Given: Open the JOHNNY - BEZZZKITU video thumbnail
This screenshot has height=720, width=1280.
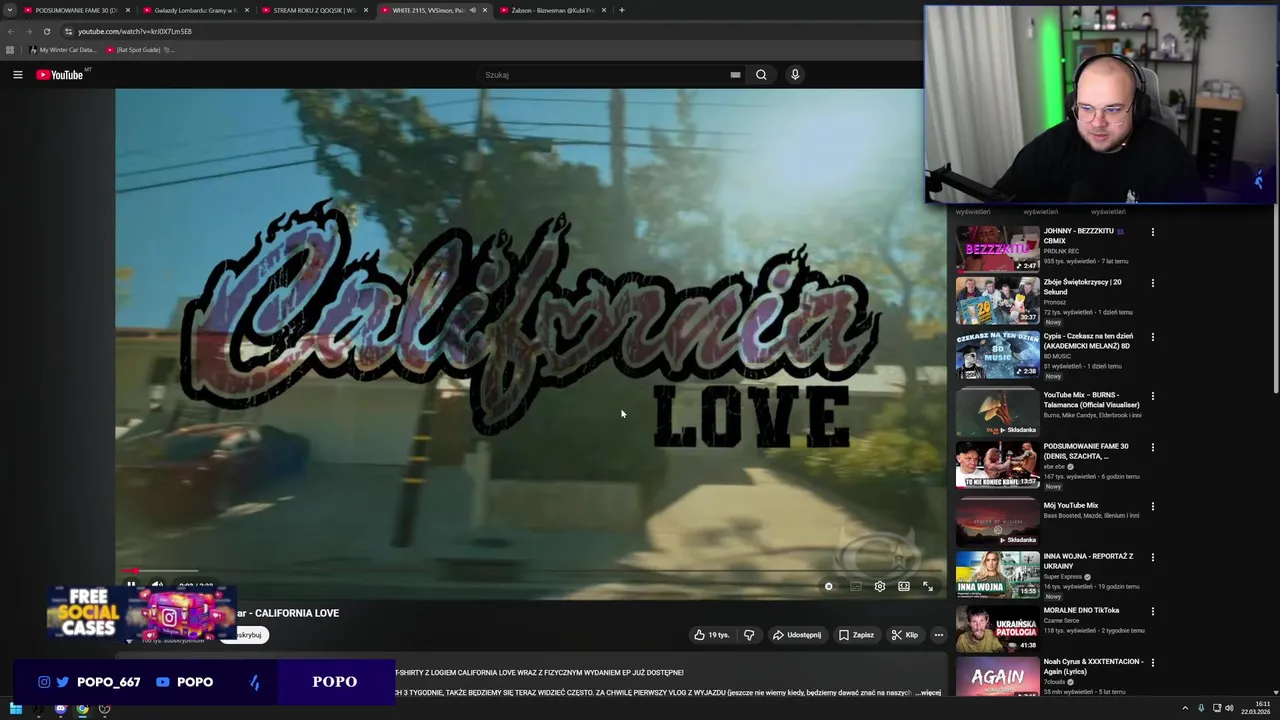Looking at the screenshot, I should pyautogui.click(x=997, y=249).
